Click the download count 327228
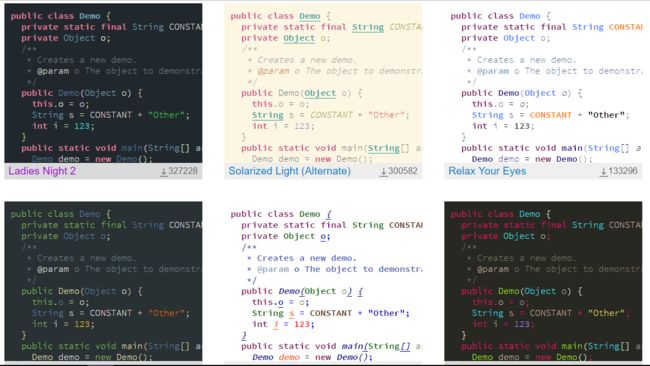Viewport: 650px width, 366px height. pos(183,171)
